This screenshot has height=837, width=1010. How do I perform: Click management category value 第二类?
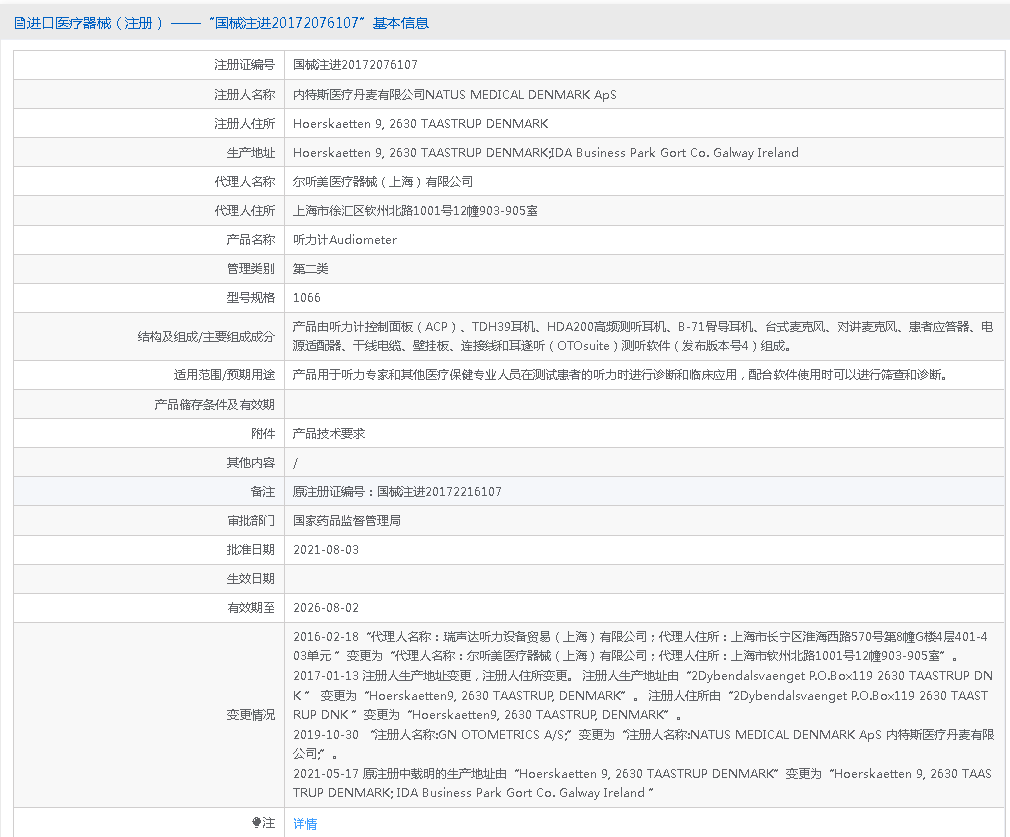coord(310,269)
